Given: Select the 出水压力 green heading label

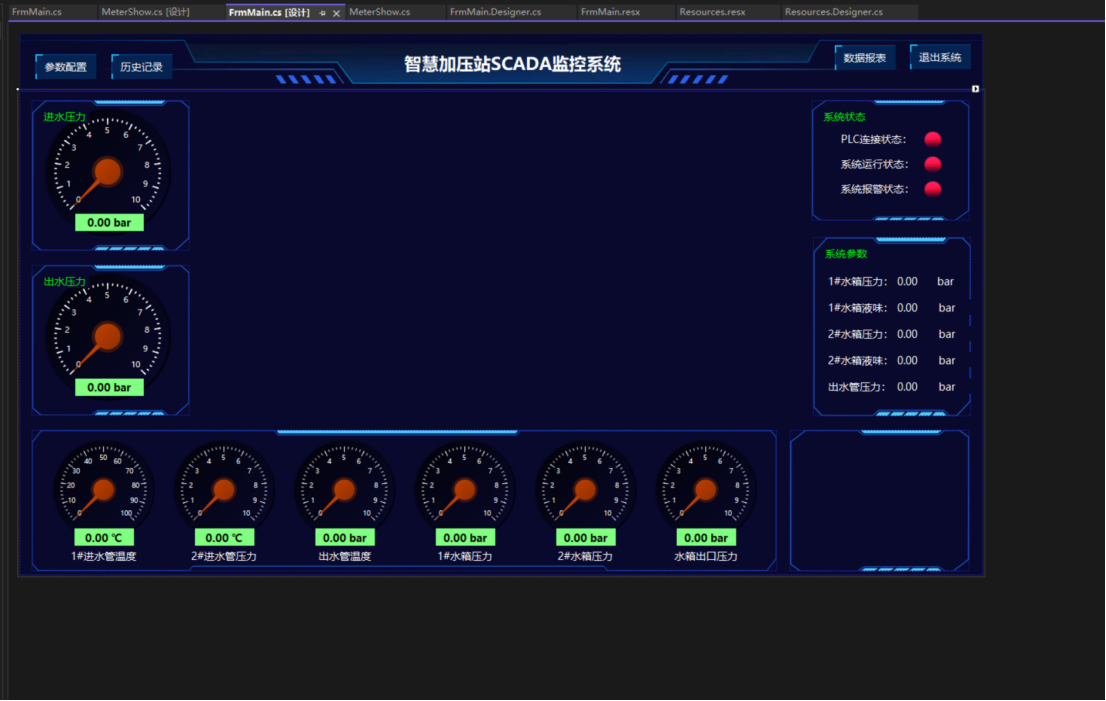Looking at the screenshot, I should 64,281.
